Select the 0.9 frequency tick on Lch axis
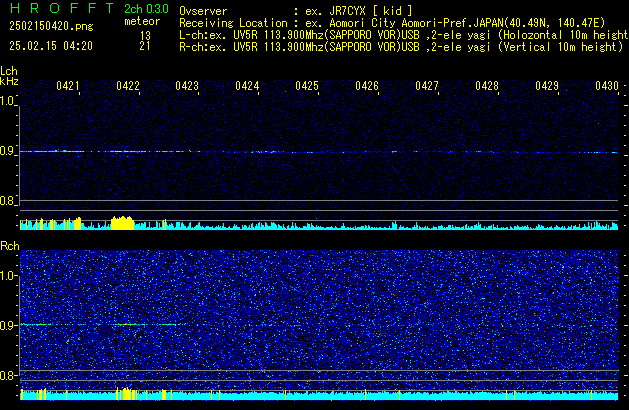 pos(8,151)
